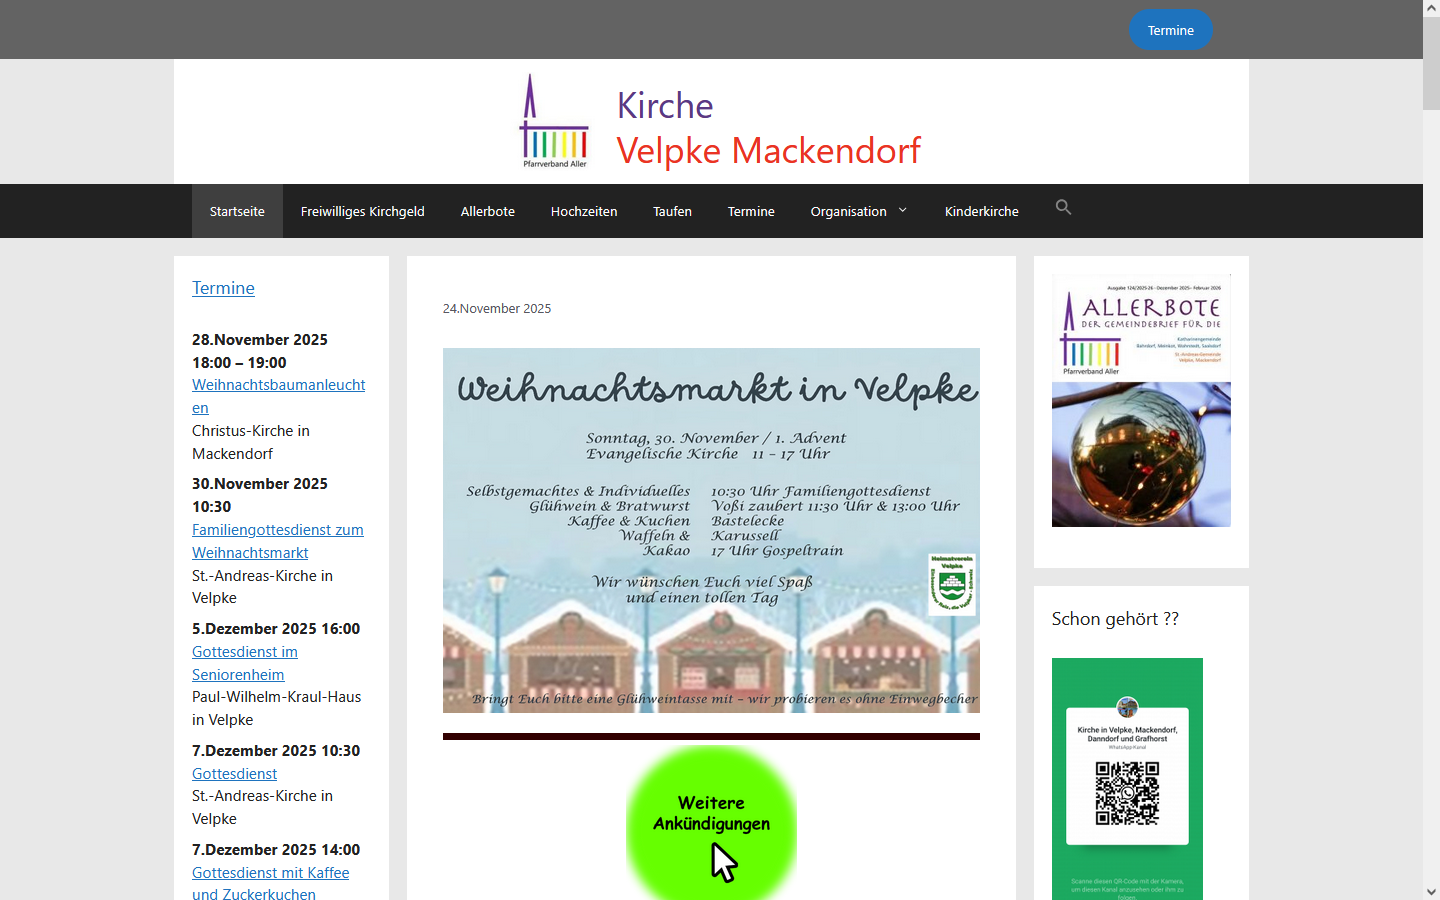Open the Allerbote cover image
Image resolution: width=1440 pixels, height=900 pixels.
(1141, 401)
